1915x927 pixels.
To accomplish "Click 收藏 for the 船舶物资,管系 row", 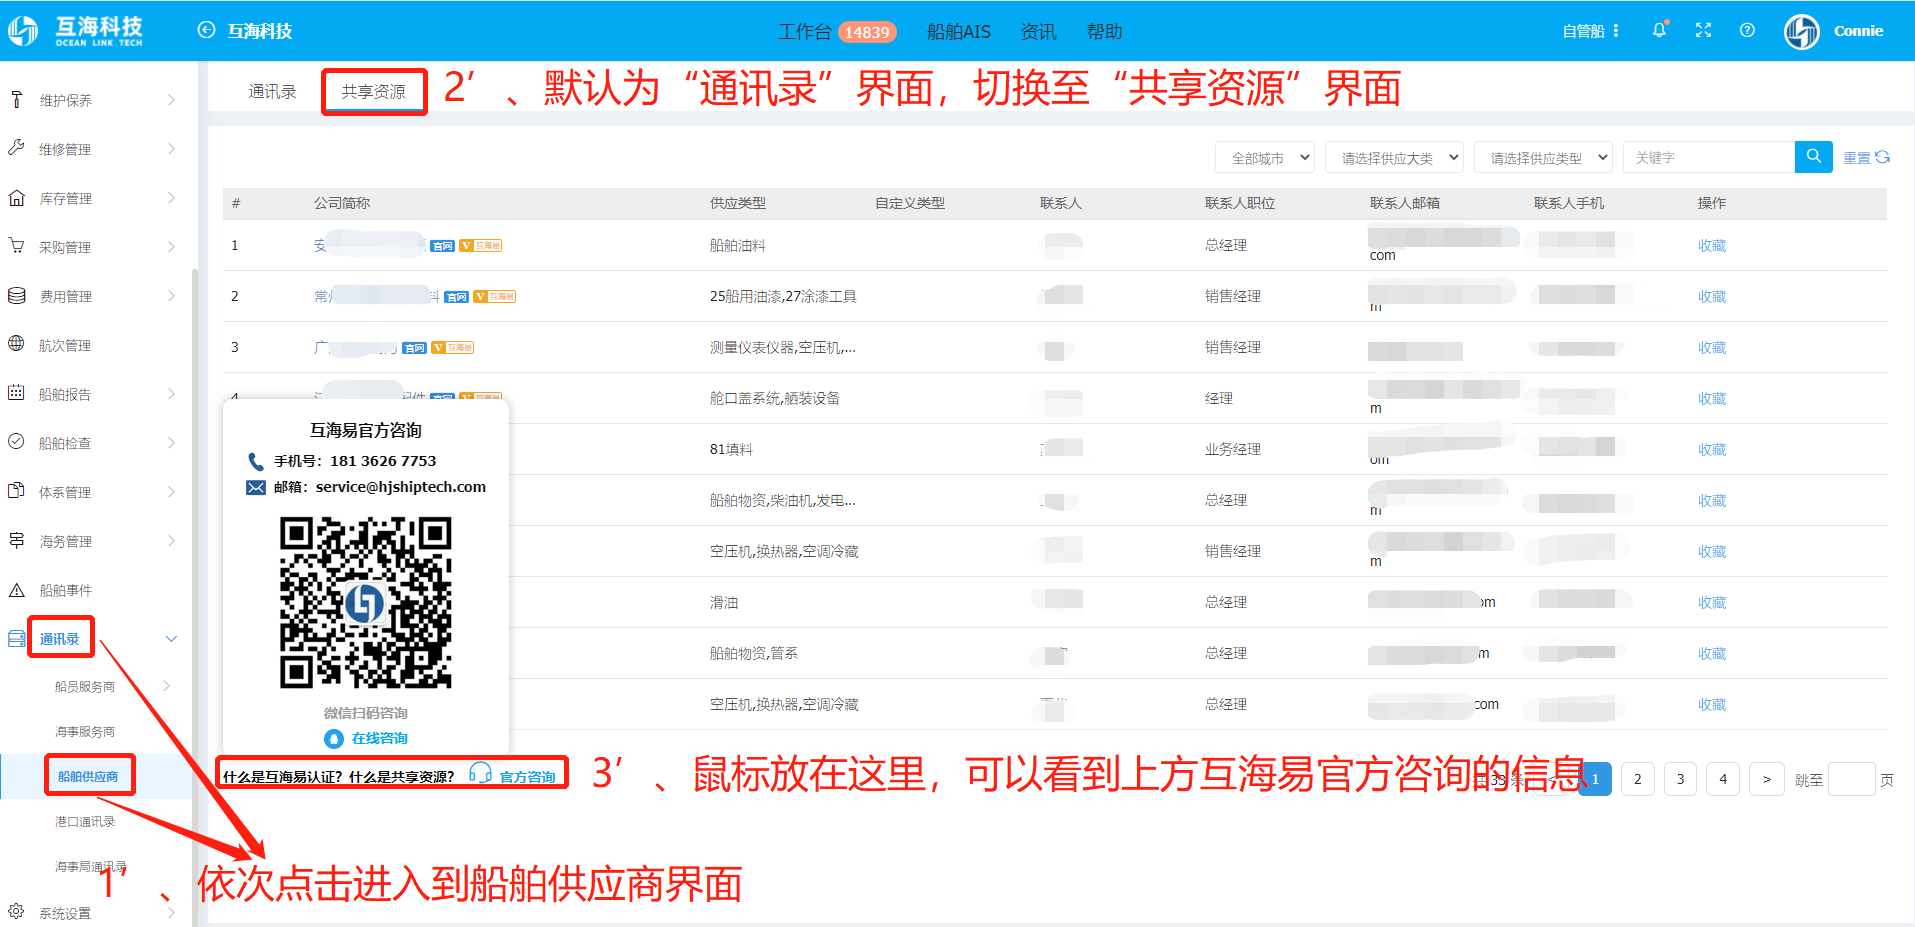I will point(1712,653).
